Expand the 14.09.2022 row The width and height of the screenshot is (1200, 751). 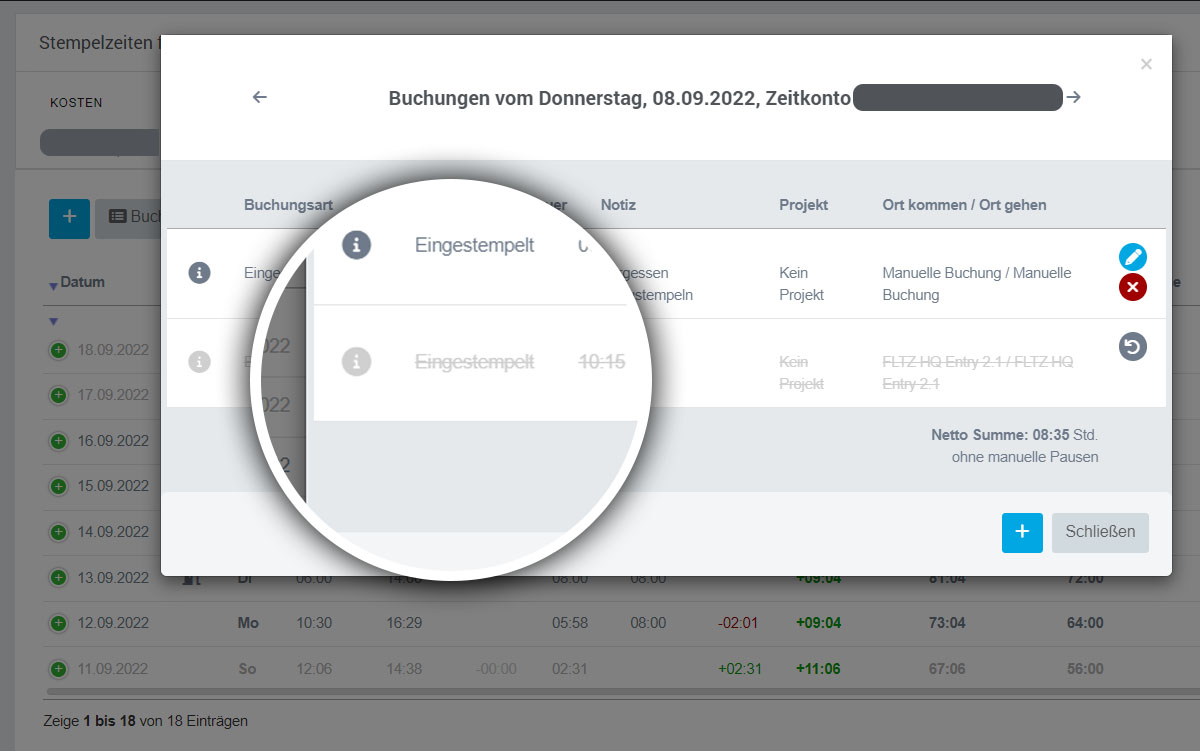click(58, 532)
